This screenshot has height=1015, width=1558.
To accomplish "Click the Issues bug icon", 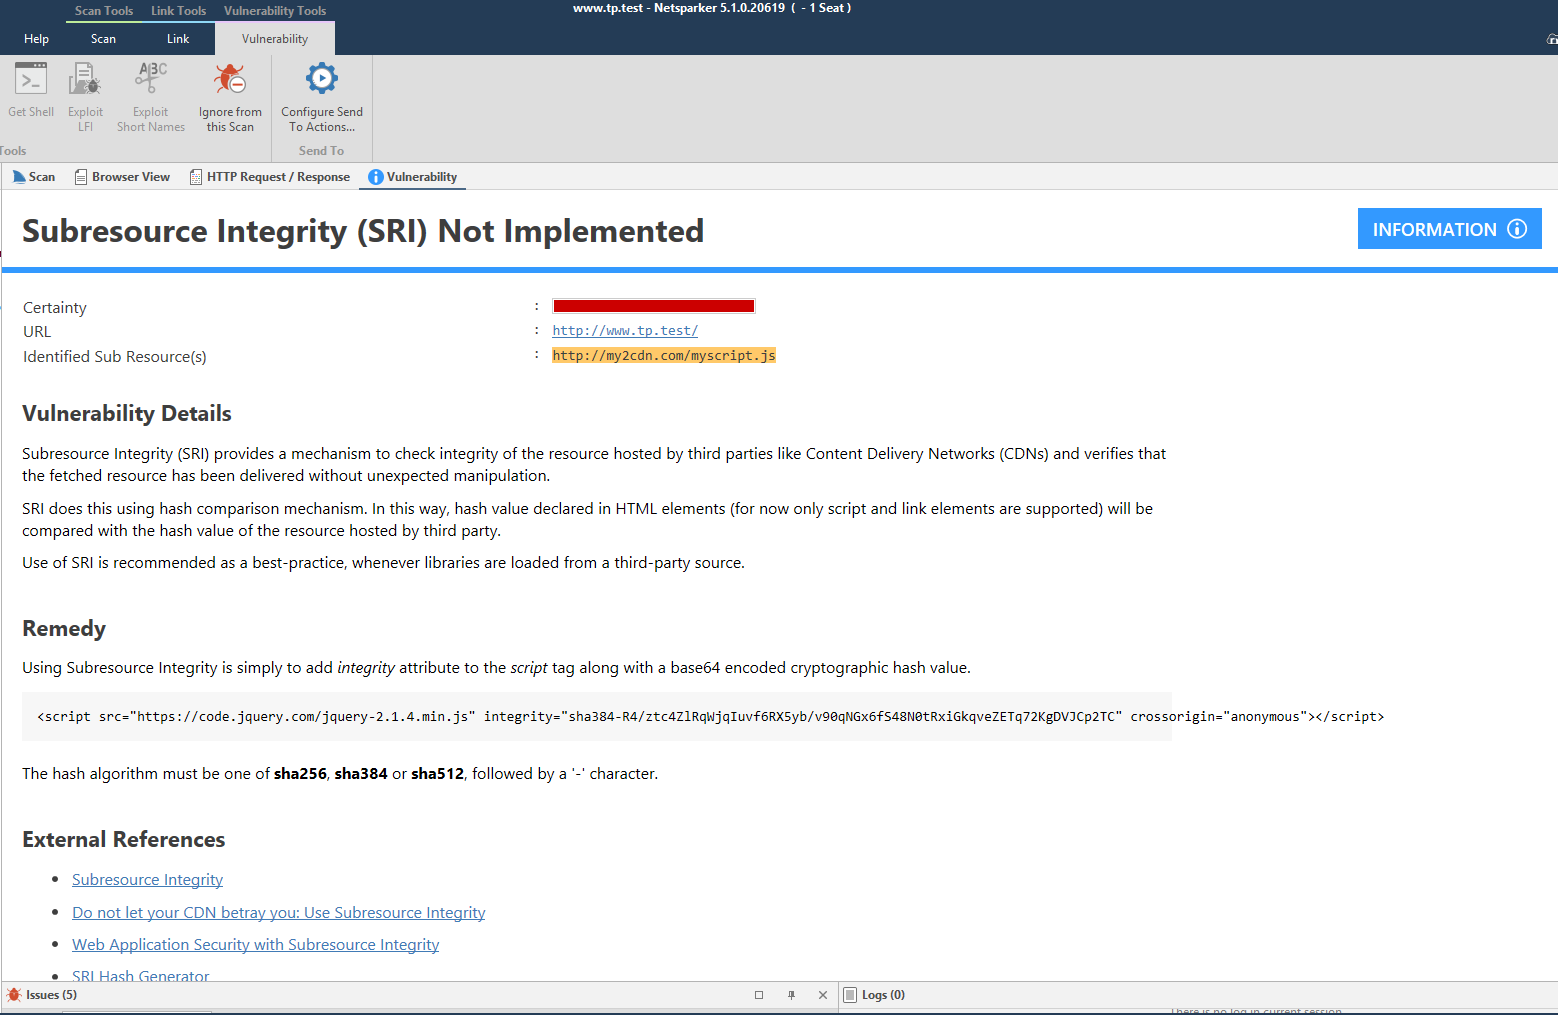I will pos(12,994).
